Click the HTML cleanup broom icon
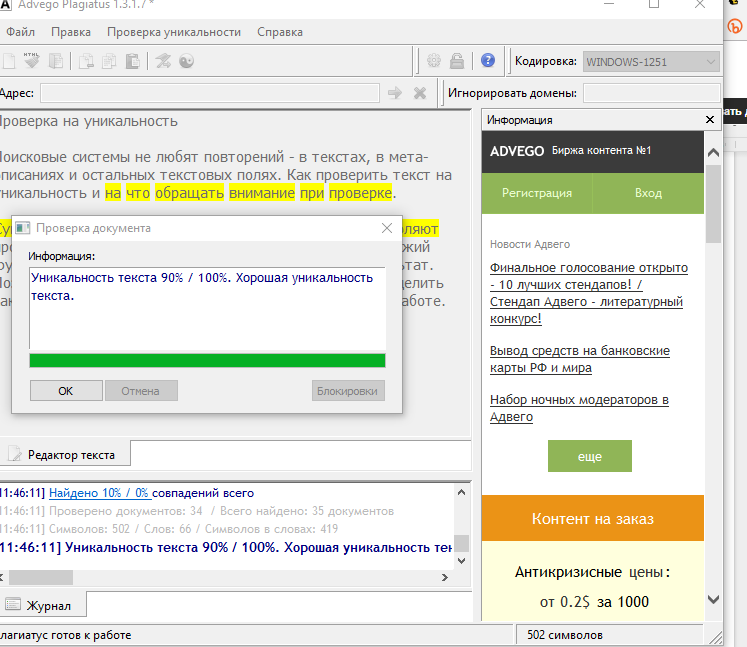The width and height of the screenshot is (747, 647). click(31, 61)
